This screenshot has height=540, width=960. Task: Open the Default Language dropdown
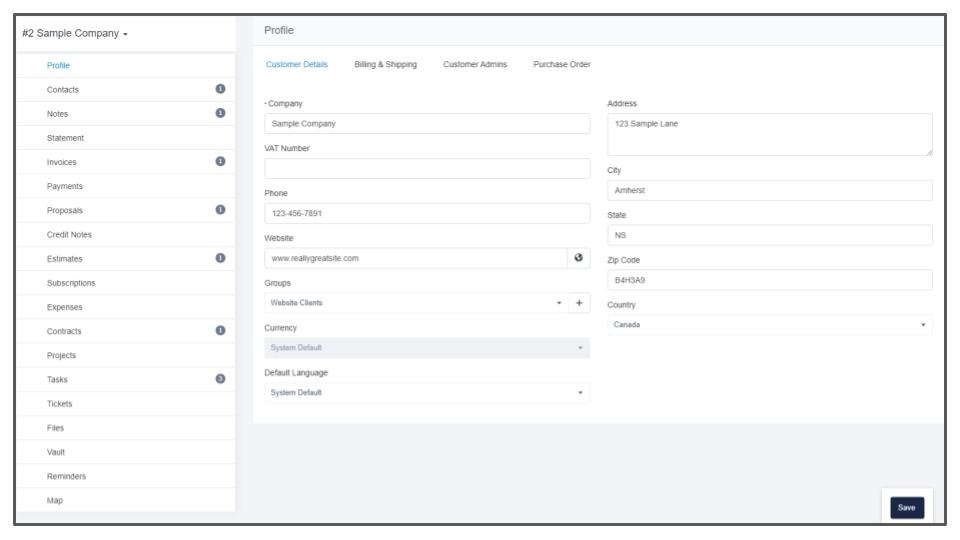point(427,393)
